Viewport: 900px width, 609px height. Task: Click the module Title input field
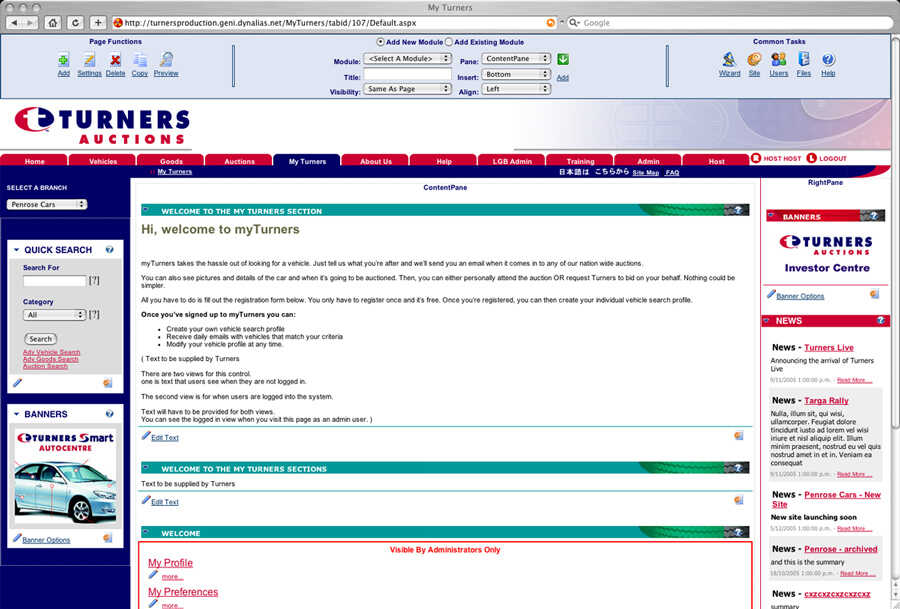pyautogui.click(x=408, y=74)
